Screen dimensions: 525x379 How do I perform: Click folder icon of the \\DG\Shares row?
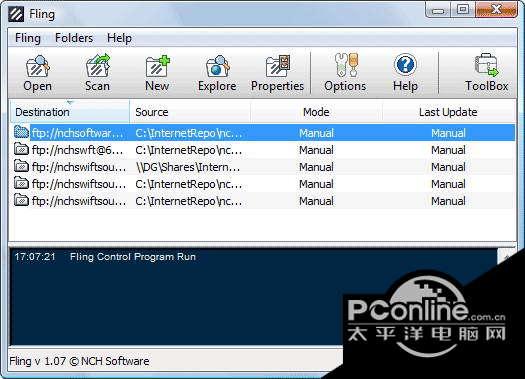[x=21, y=166]
